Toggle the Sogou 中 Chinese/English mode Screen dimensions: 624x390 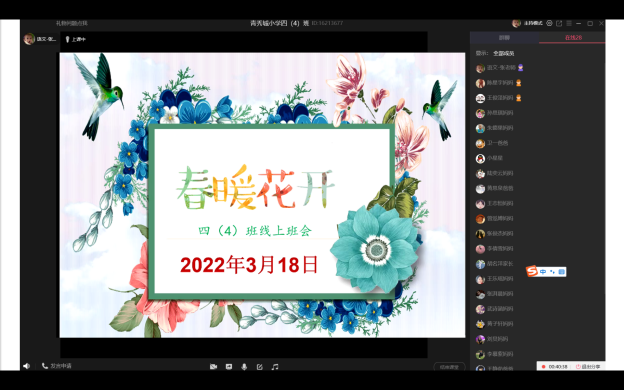pyautogui.click(x=543, y=272)
